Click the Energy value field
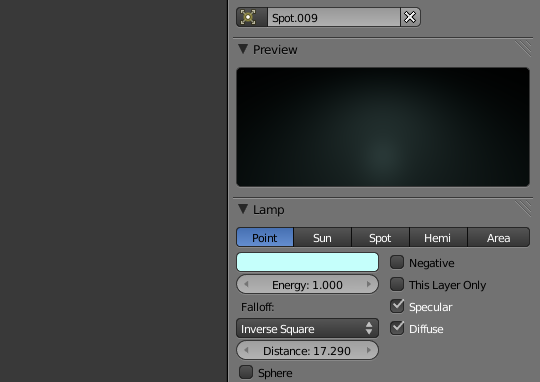 coord(307,285)
